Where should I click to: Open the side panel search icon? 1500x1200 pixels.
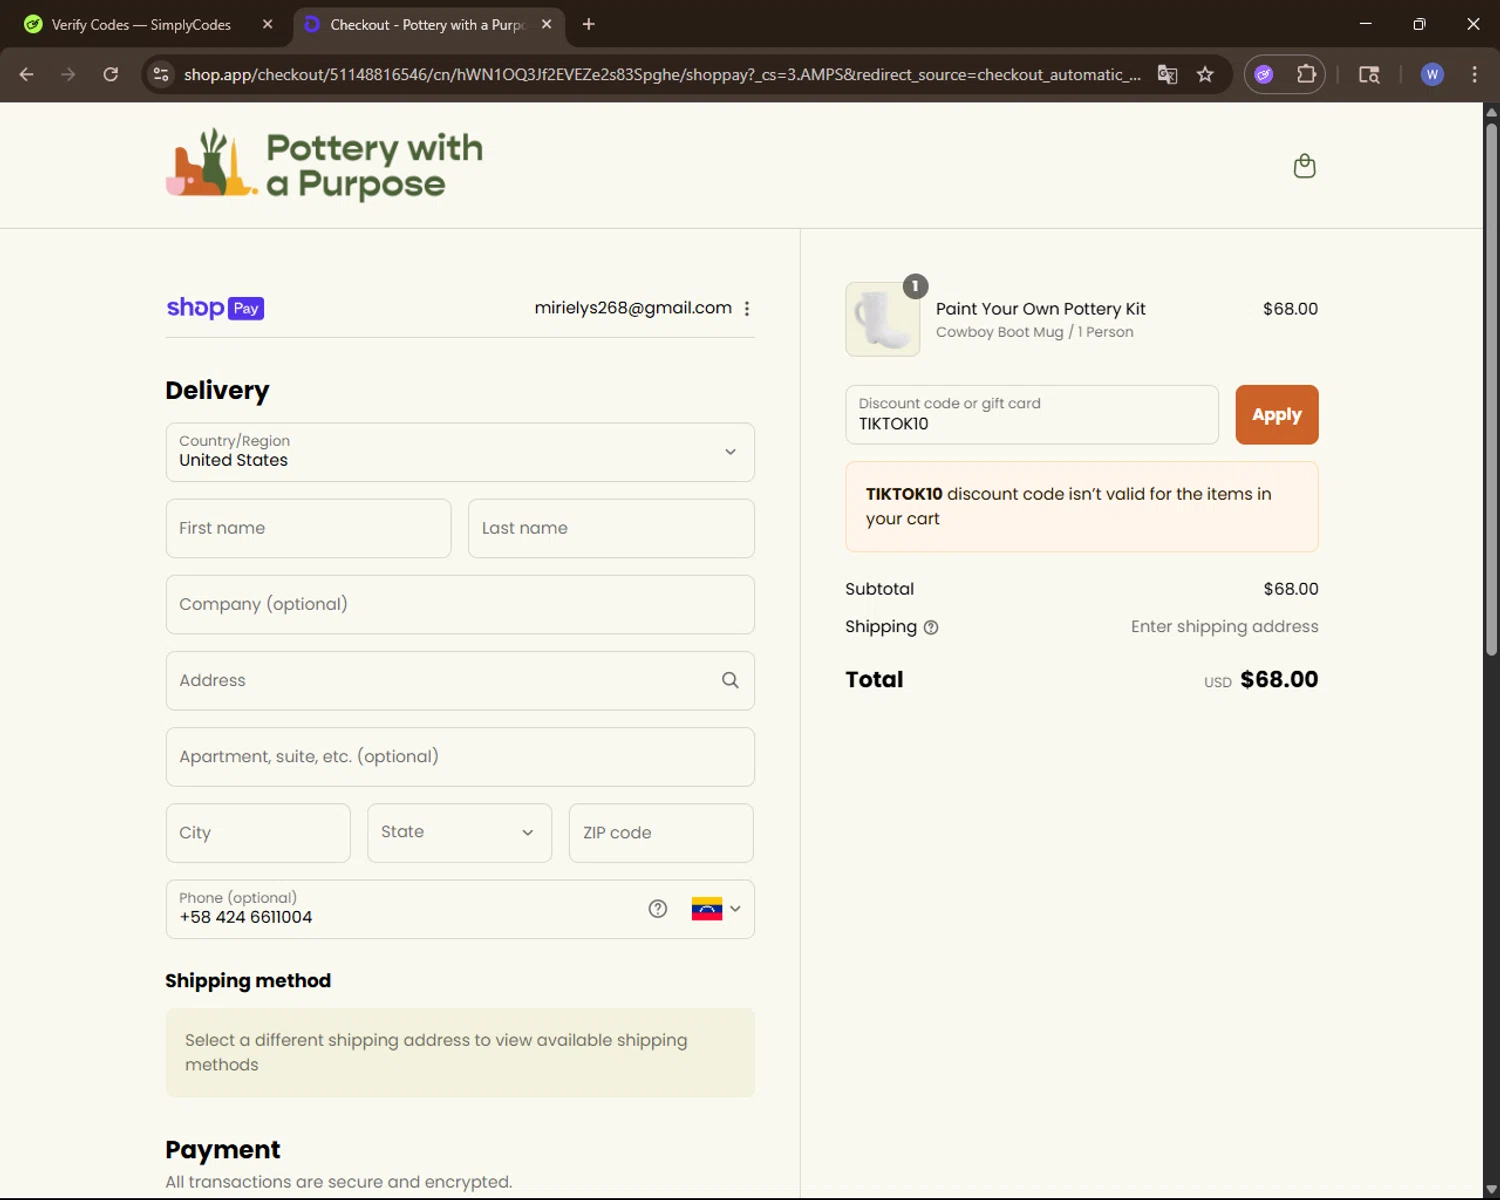(1369, 74)
